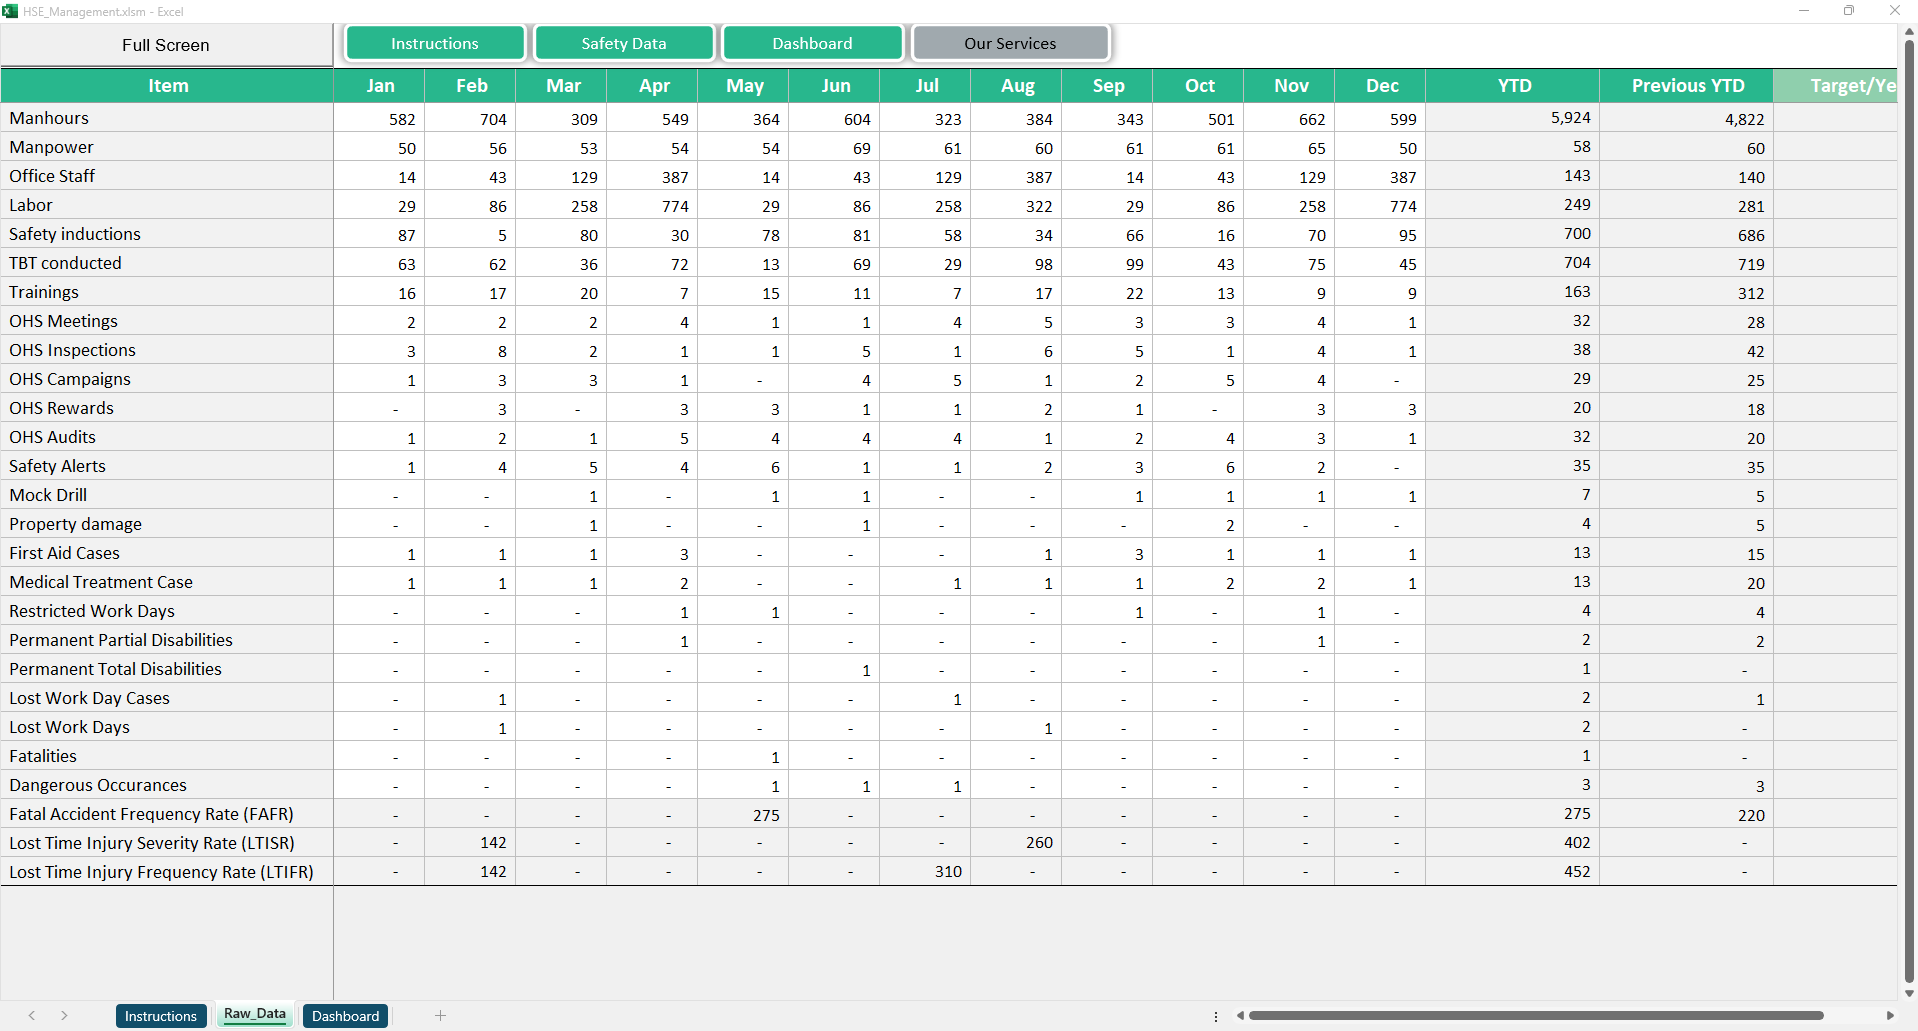The image size is (1918, 1031).
Task: Switch to the Dashboard sheet tab
Action: (345, 1016)
